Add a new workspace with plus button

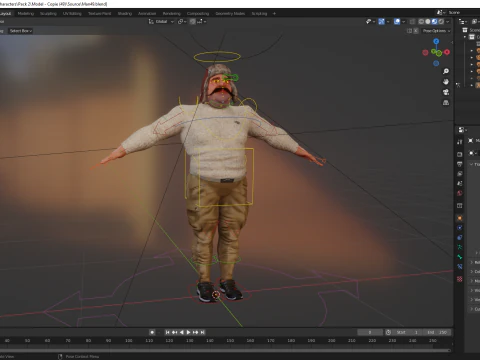[x=274, y=13]
